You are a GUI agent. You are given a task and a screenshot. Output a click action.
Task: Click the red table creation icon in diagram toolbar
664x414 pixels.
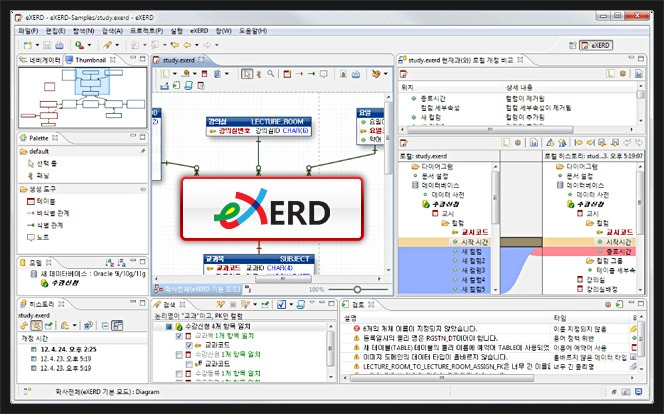pos(287,74)
